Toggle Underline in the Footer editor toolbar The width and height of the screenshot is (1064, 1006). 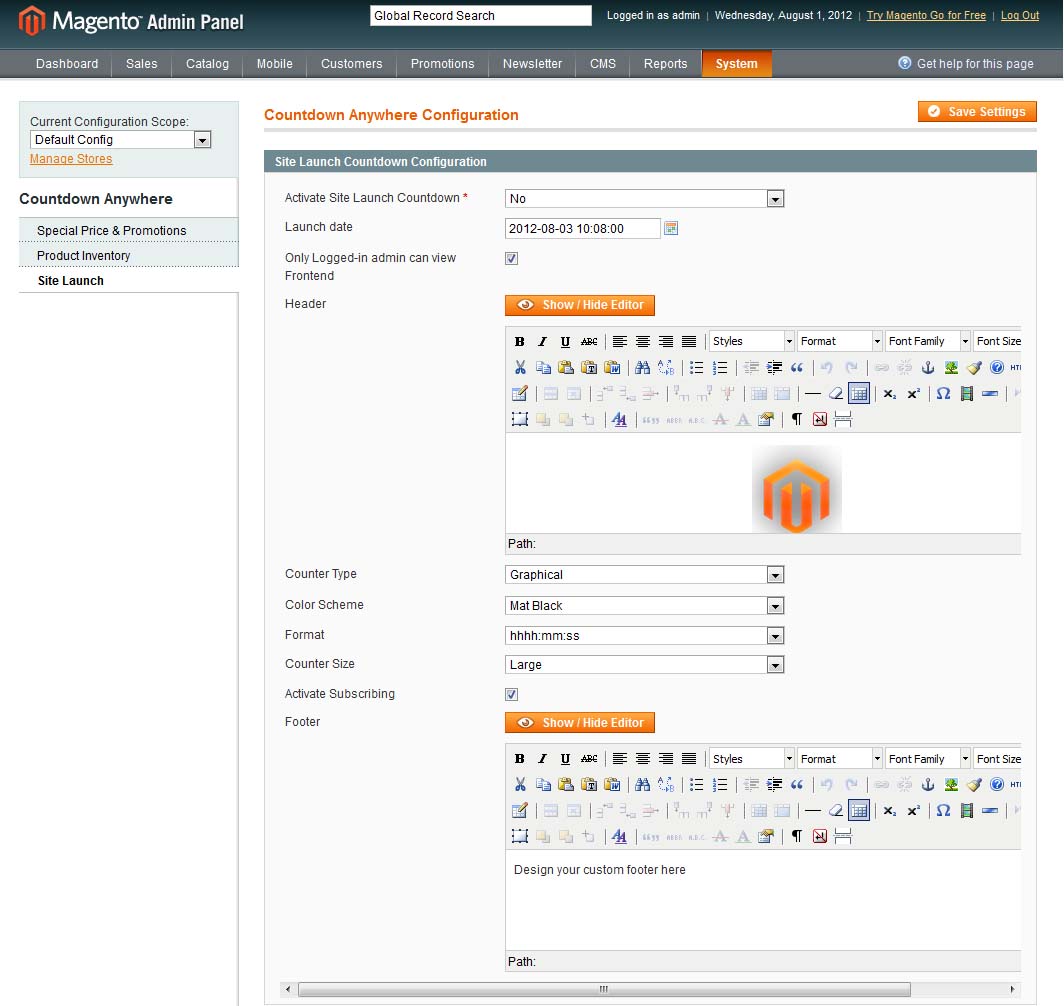565,758
